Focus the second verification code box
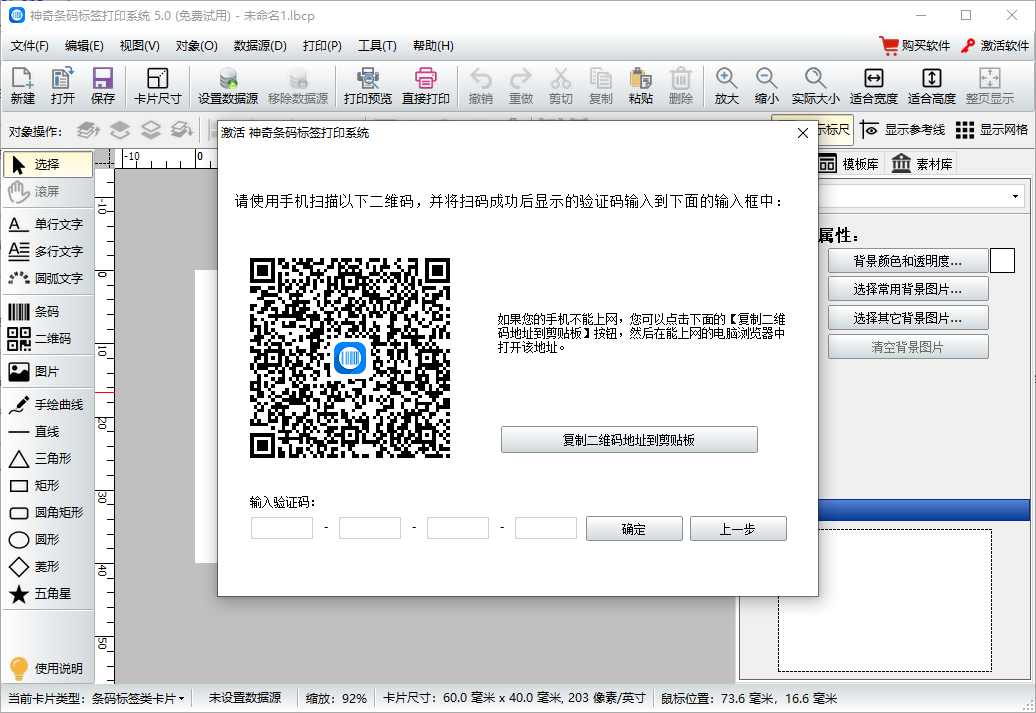The width and height of the screenshot is (1036, 713). coord(370,529)
